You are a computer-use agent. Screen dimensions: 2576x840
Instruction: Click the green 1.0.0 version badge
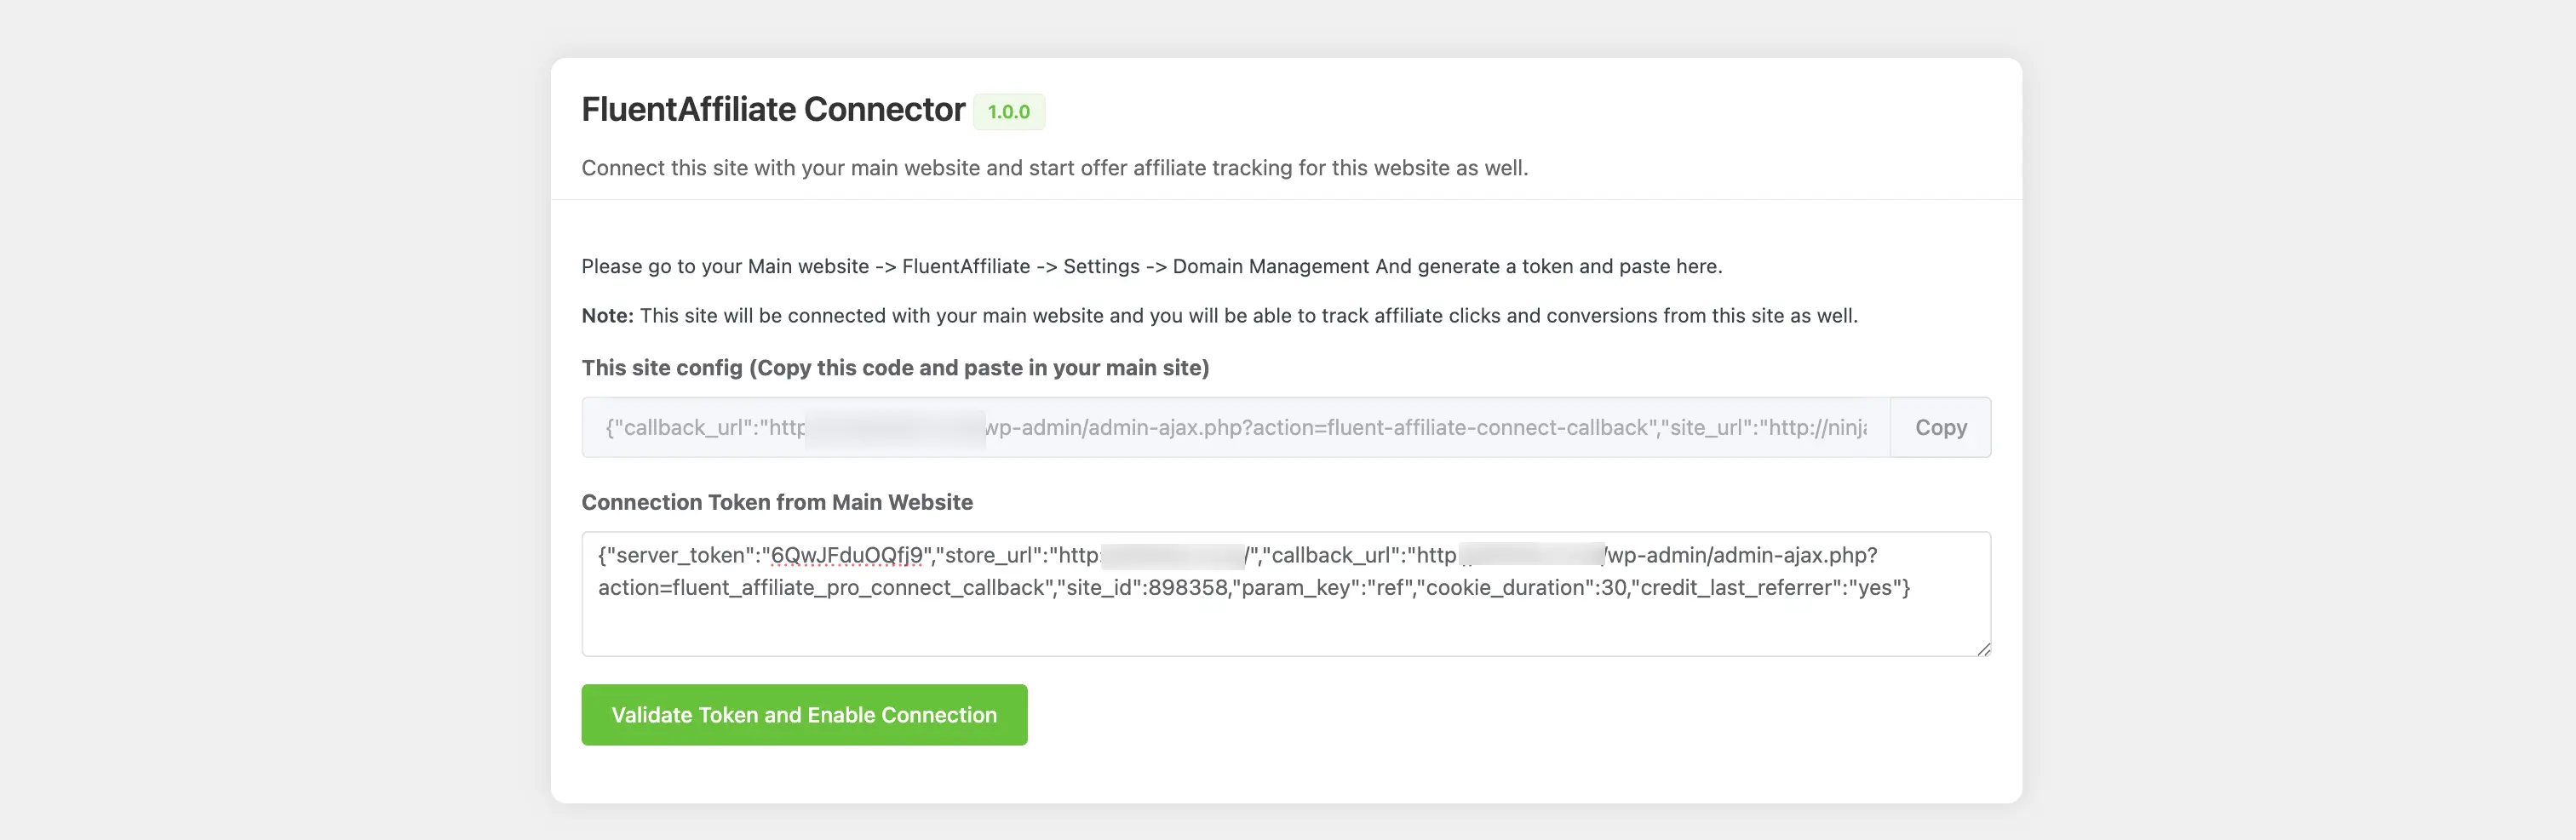1010,112
